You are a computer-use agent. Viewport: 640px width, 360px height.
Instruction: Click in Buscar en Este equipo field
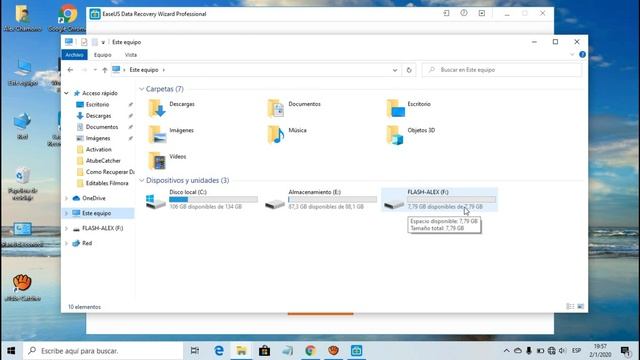[x=502, y=70]
